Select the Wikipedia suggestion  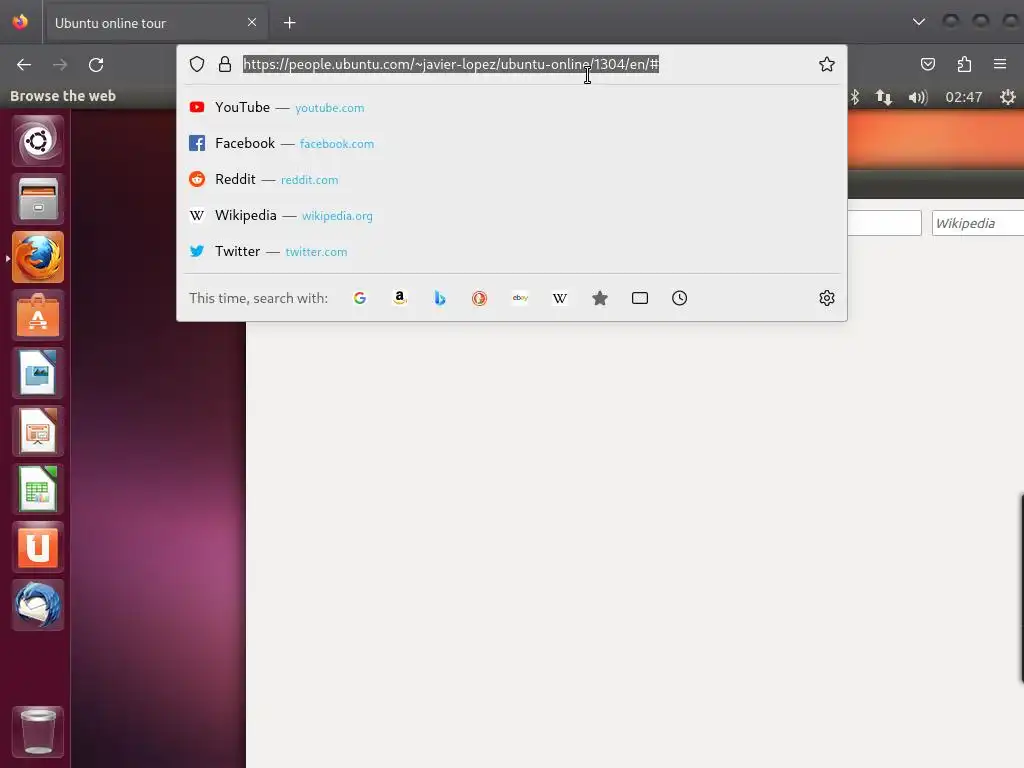tap(513, 215)
